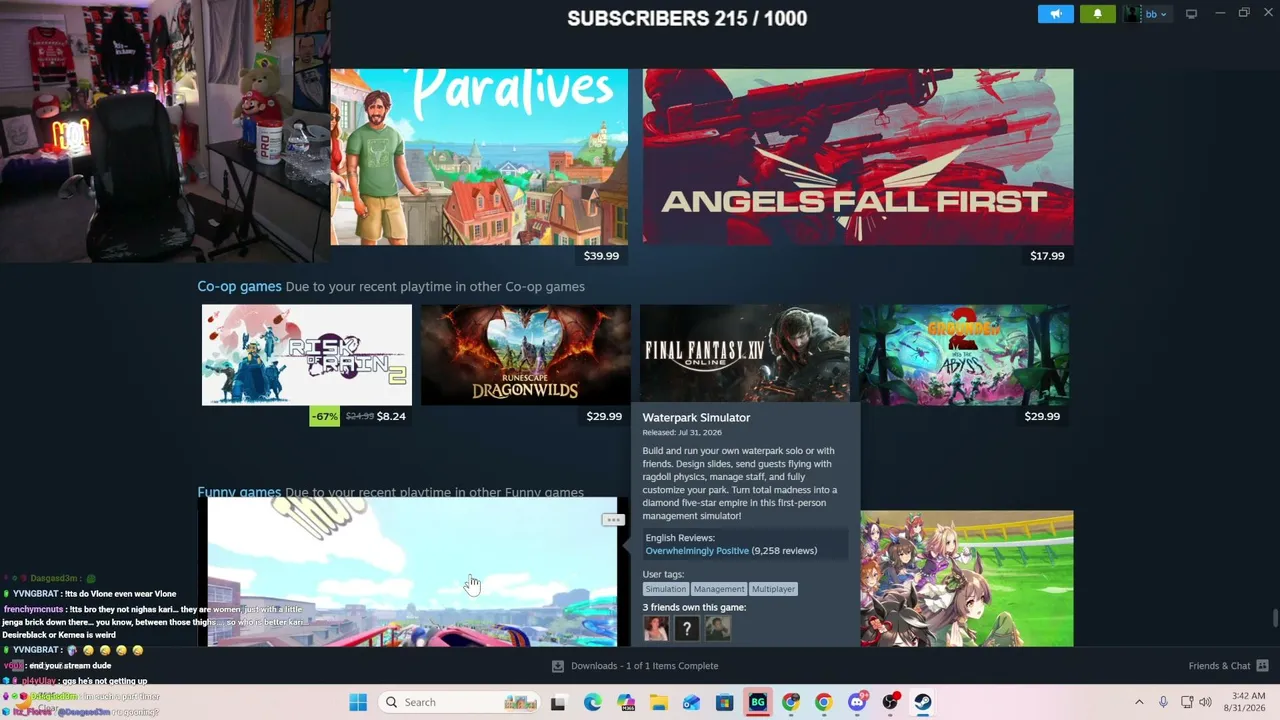Open Microsoft Store from taskbar
Image resolution: width=1280 pixels, height=720 pixels.
pyautogui.click(x=724, y=702)
